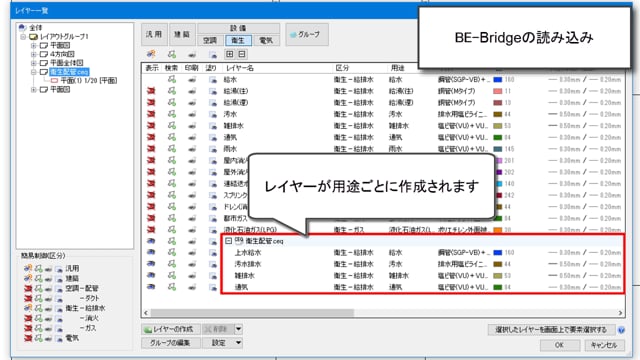
Task: Click the scrollbar right arrow of layer list
Action: (x=620, y=313)
